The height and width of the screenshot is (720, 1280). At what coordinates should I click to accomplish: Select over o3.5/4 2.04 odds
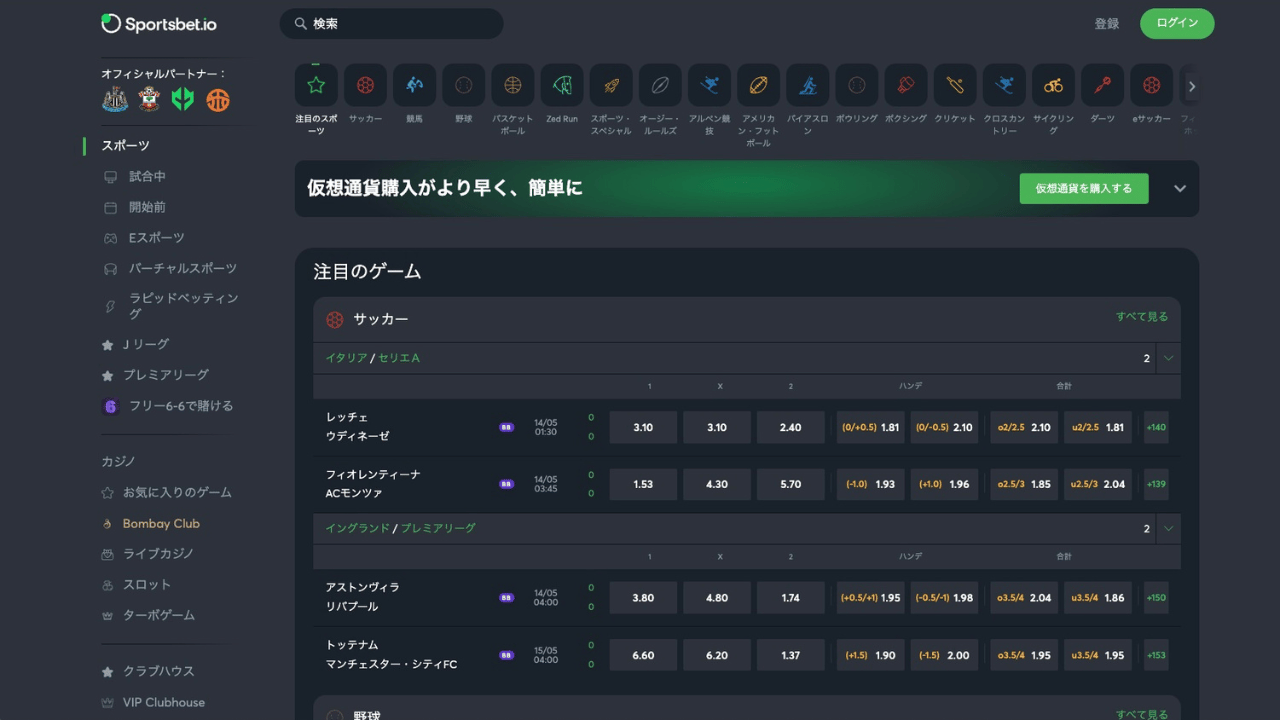[x=1024, y=598]
